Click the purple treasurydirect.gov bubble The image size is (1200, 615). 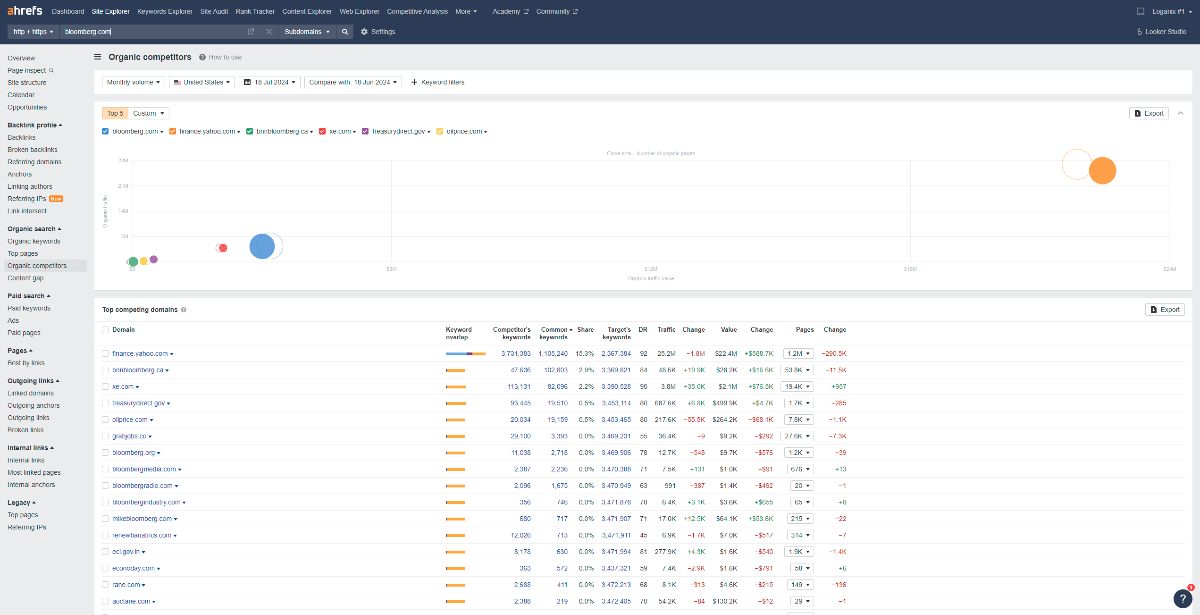click(x=153, y=259)
